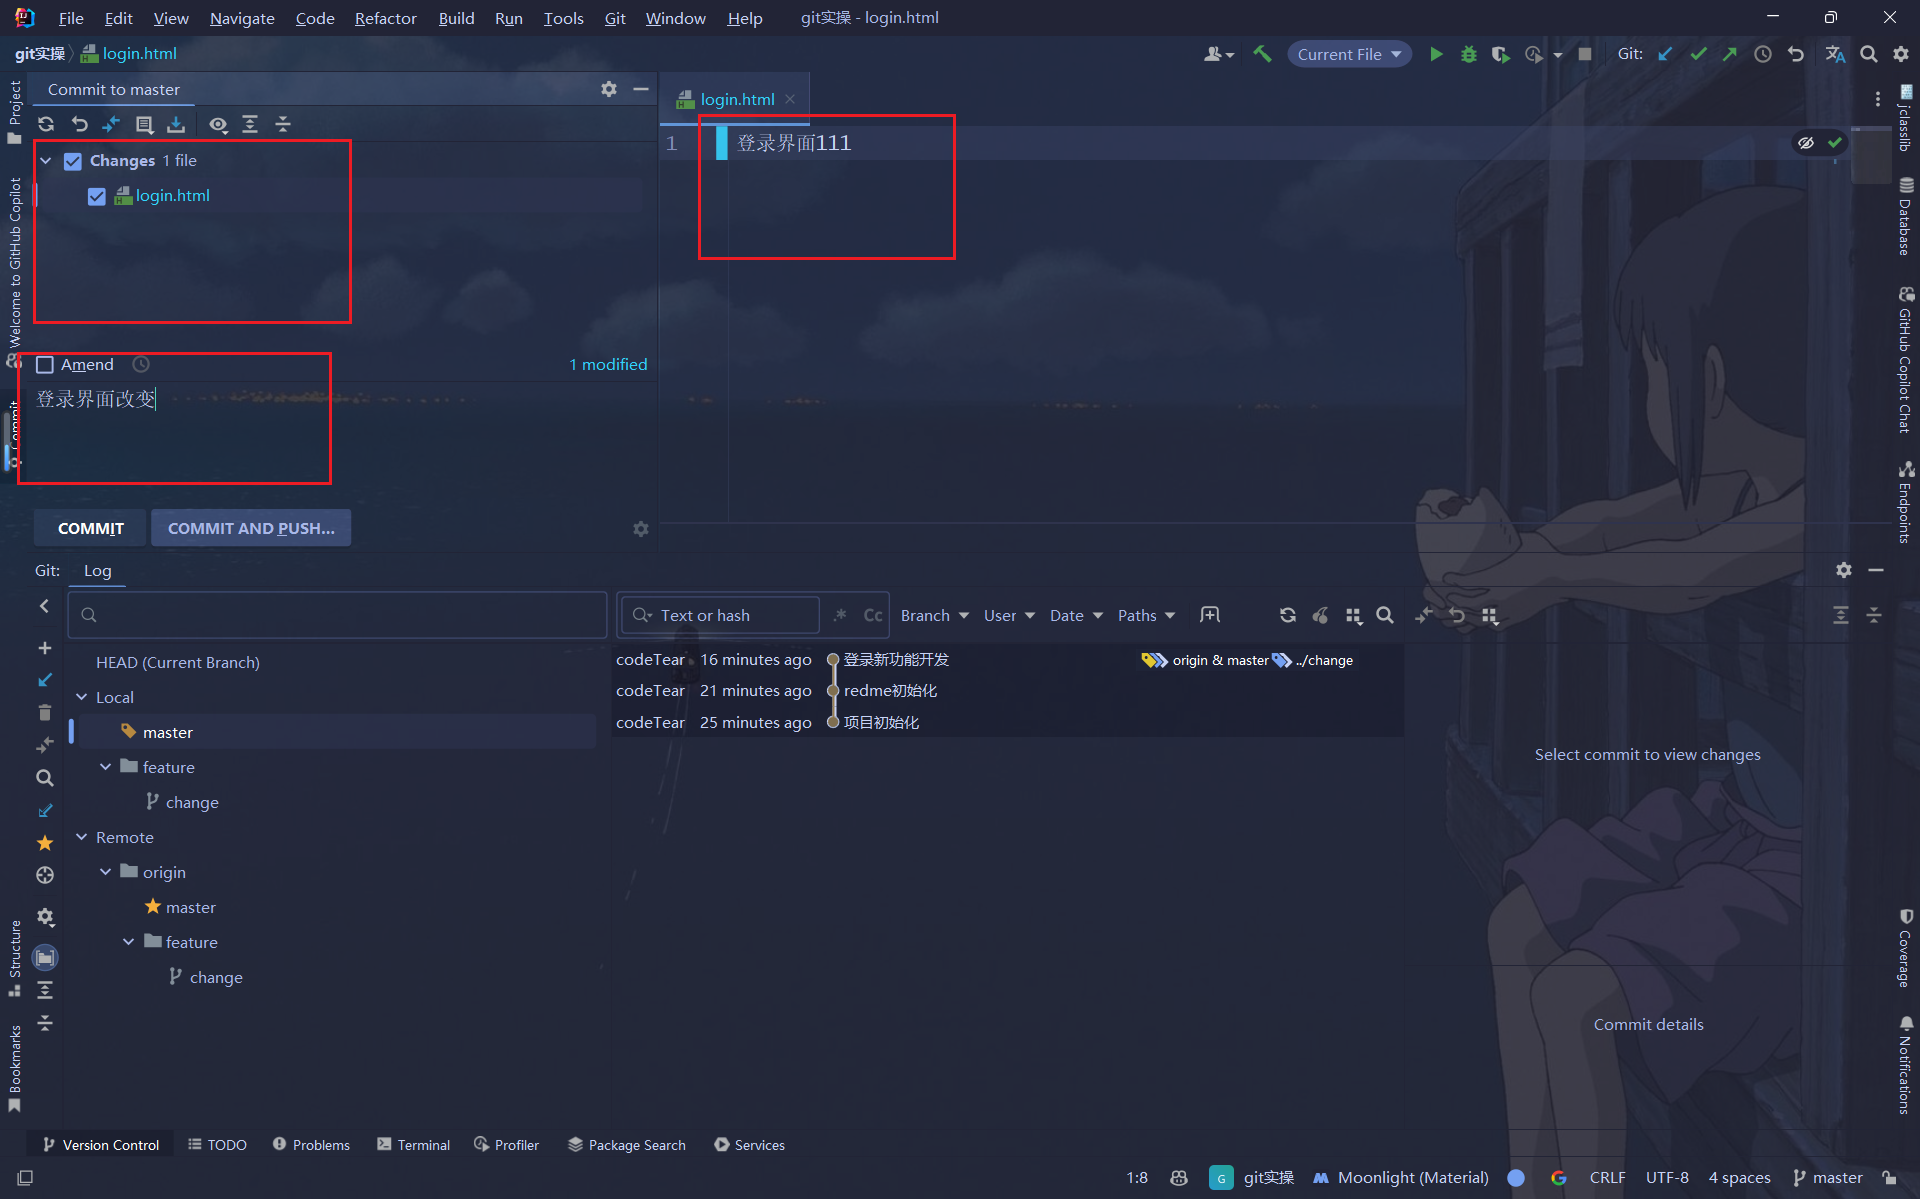Toggle the Amend checkbox

[45, 365]
